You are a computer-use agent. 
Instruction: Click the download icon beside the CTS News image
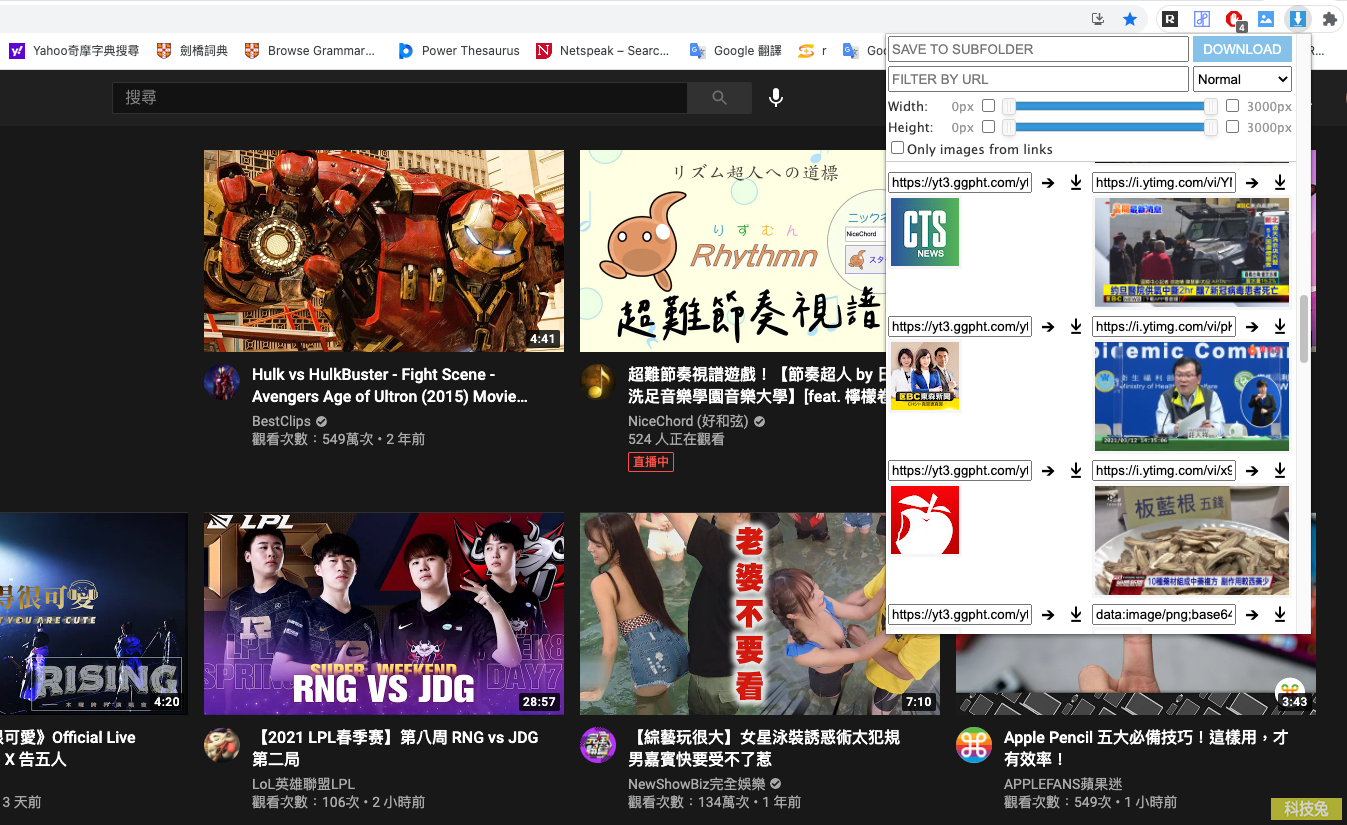(1075, 182)
